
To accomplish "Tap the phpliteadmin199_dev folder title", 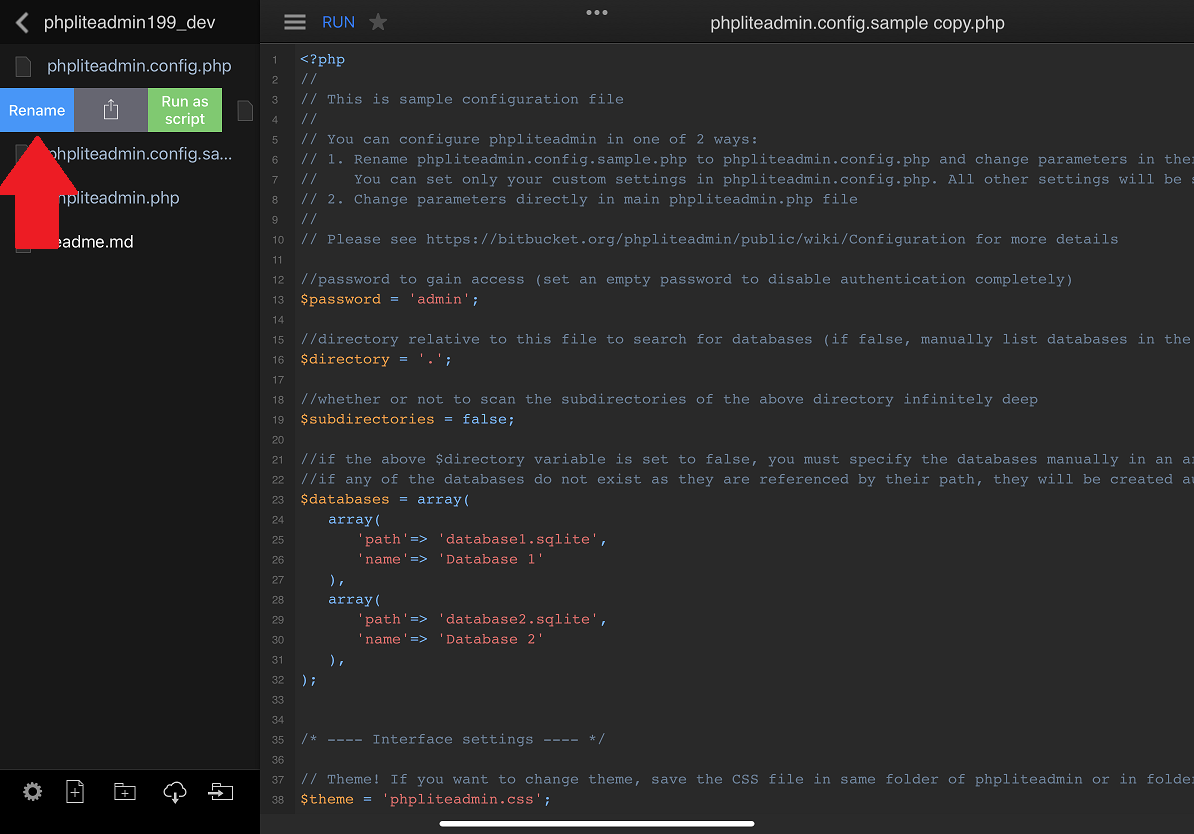I will 129,23.
